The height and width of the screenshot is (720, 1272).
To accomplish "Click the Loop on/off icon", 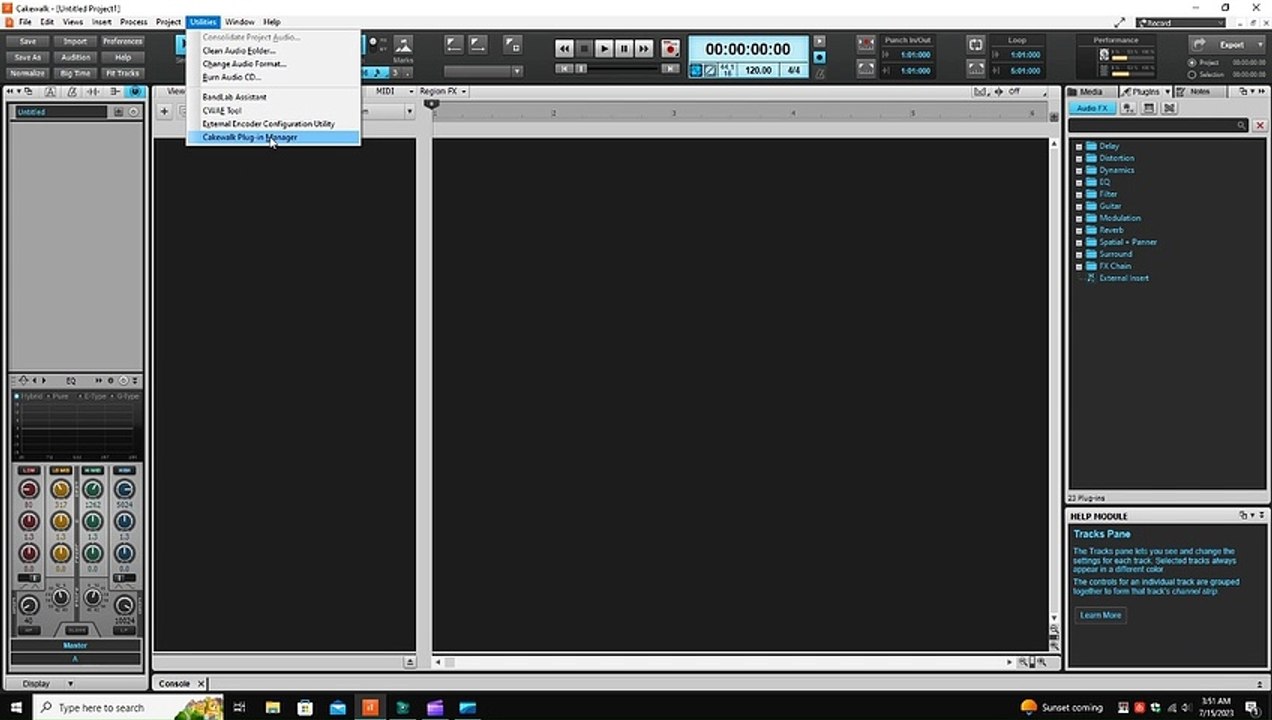I will pos(975,45).
